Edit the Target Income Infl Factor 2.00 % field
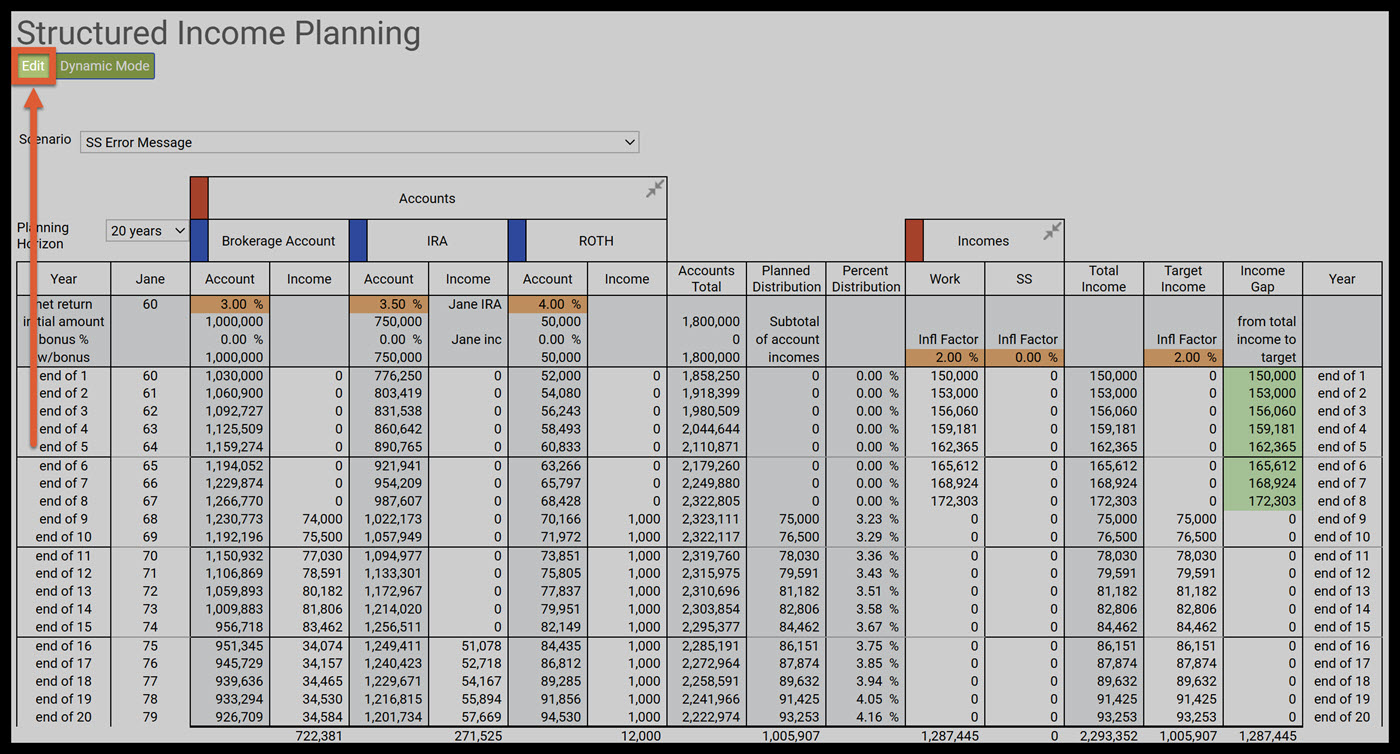 [x=1183, y=357]
